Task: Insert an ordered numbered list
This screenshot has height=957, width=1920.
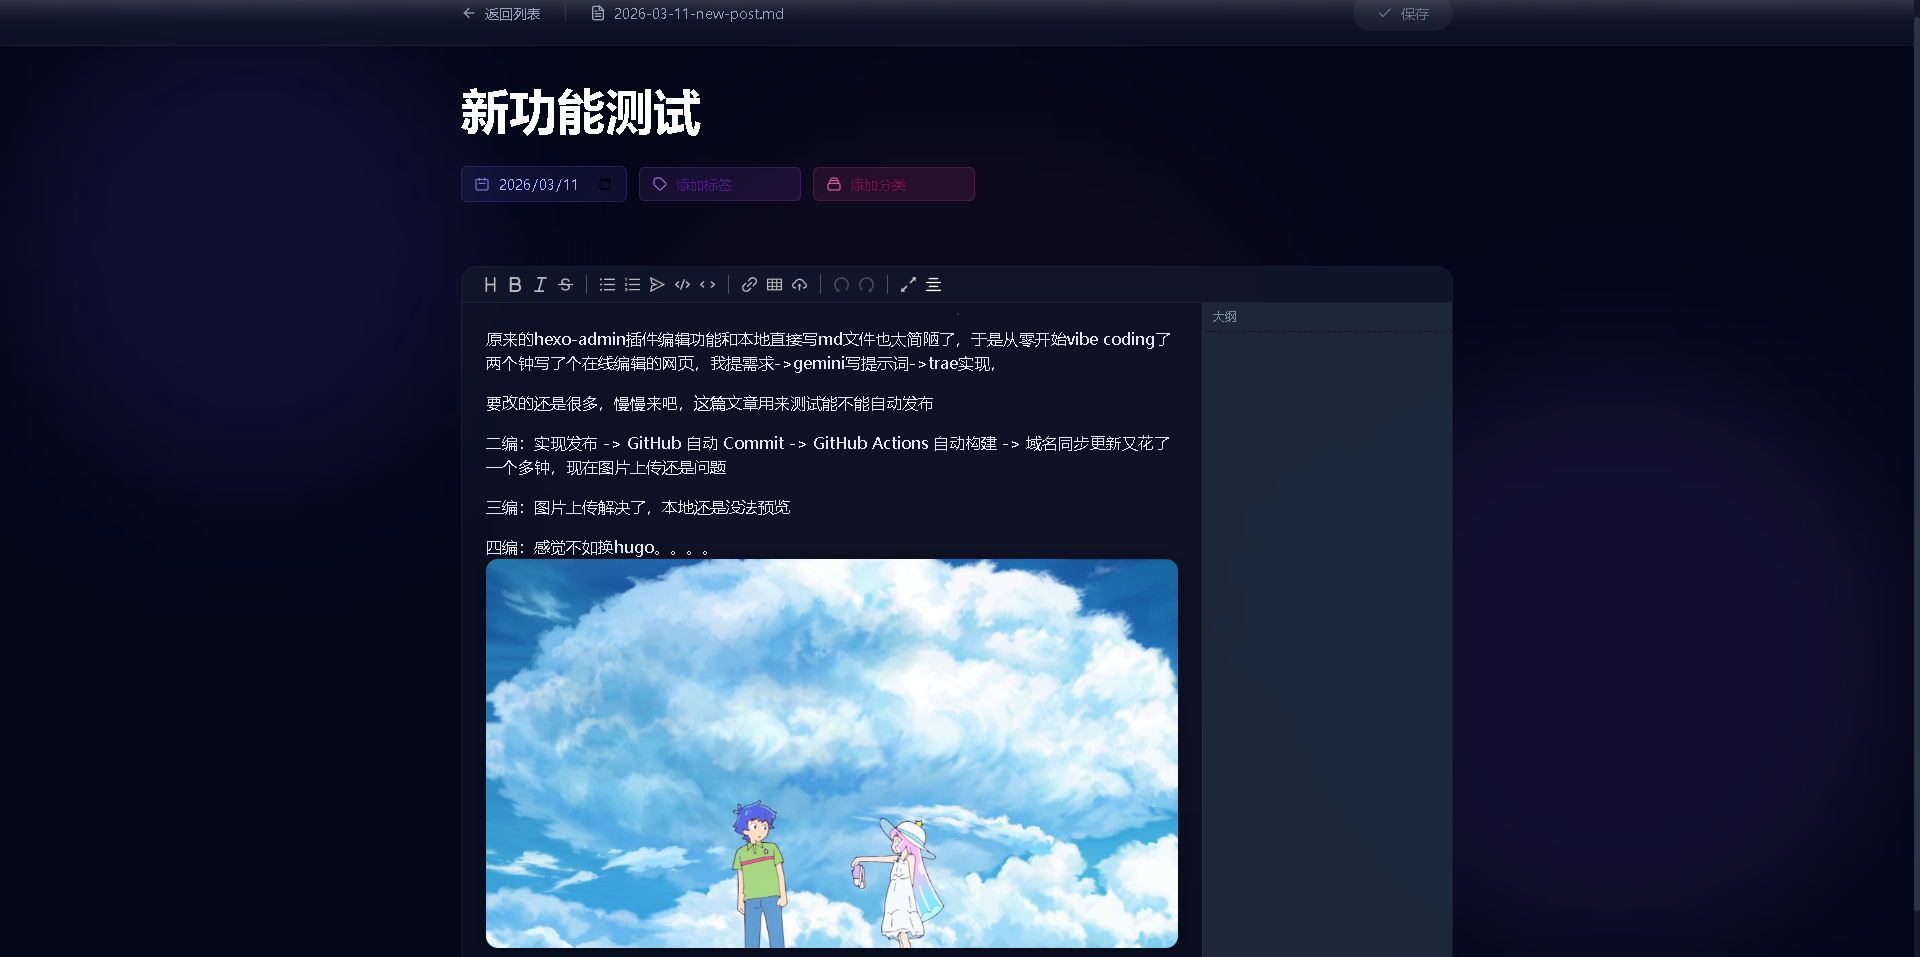Action: 632,285
